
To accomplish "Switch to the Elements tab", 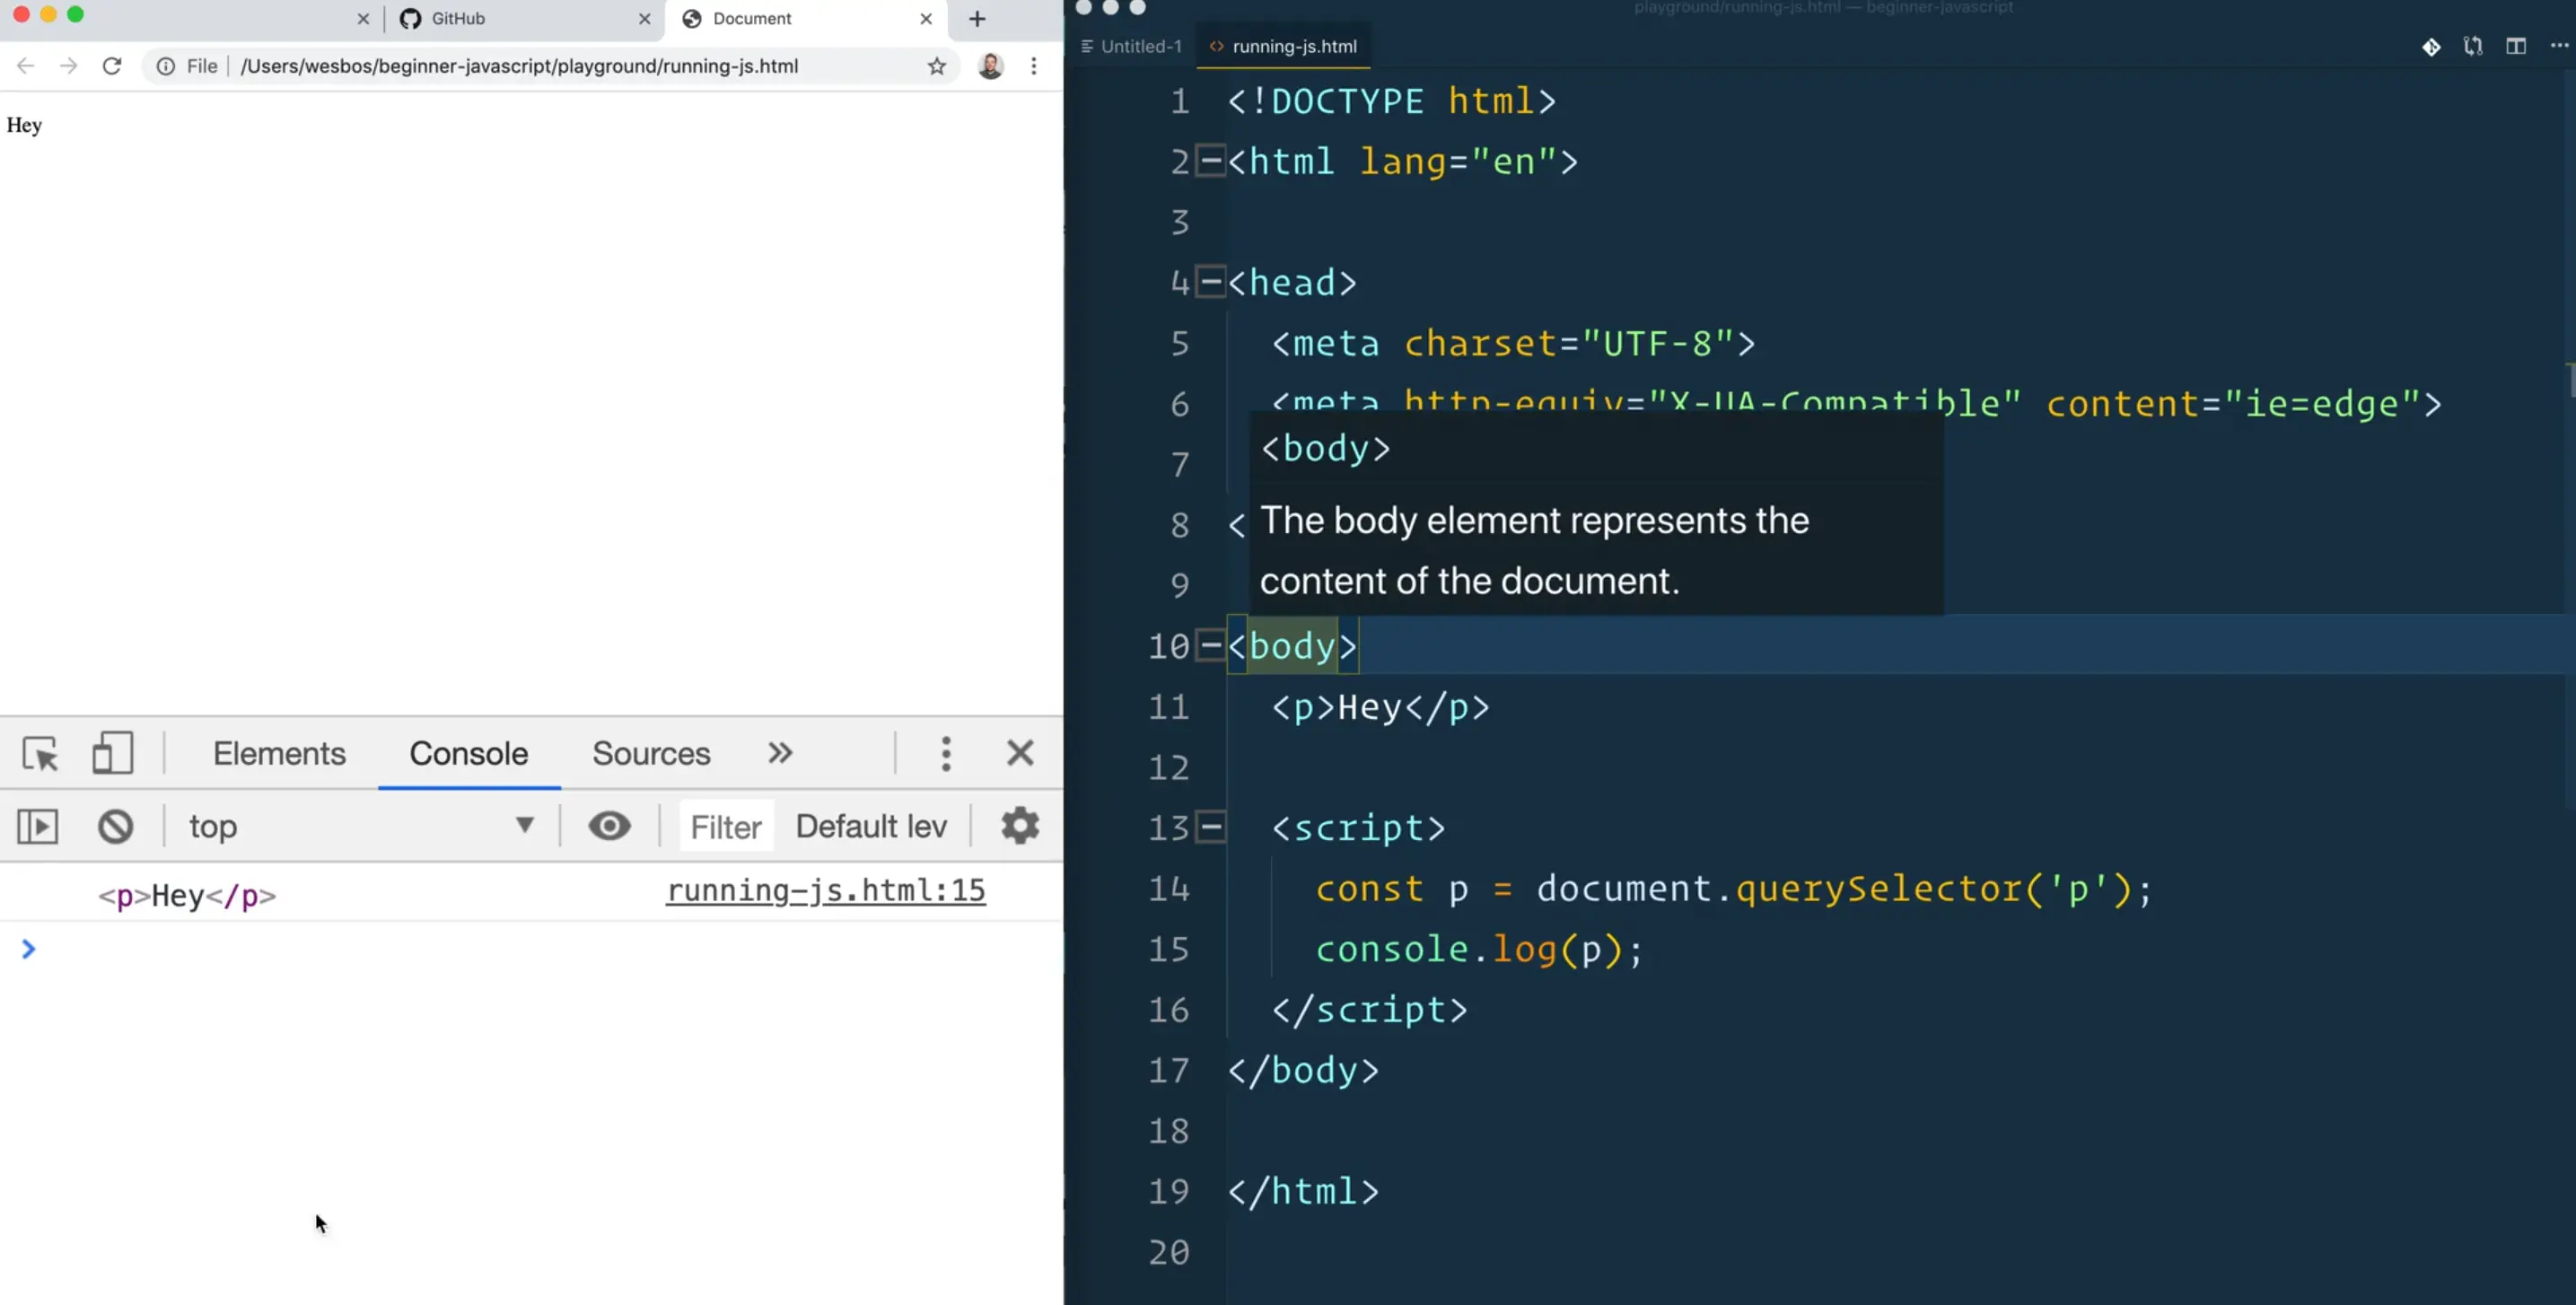I will (x=279, y=753).
